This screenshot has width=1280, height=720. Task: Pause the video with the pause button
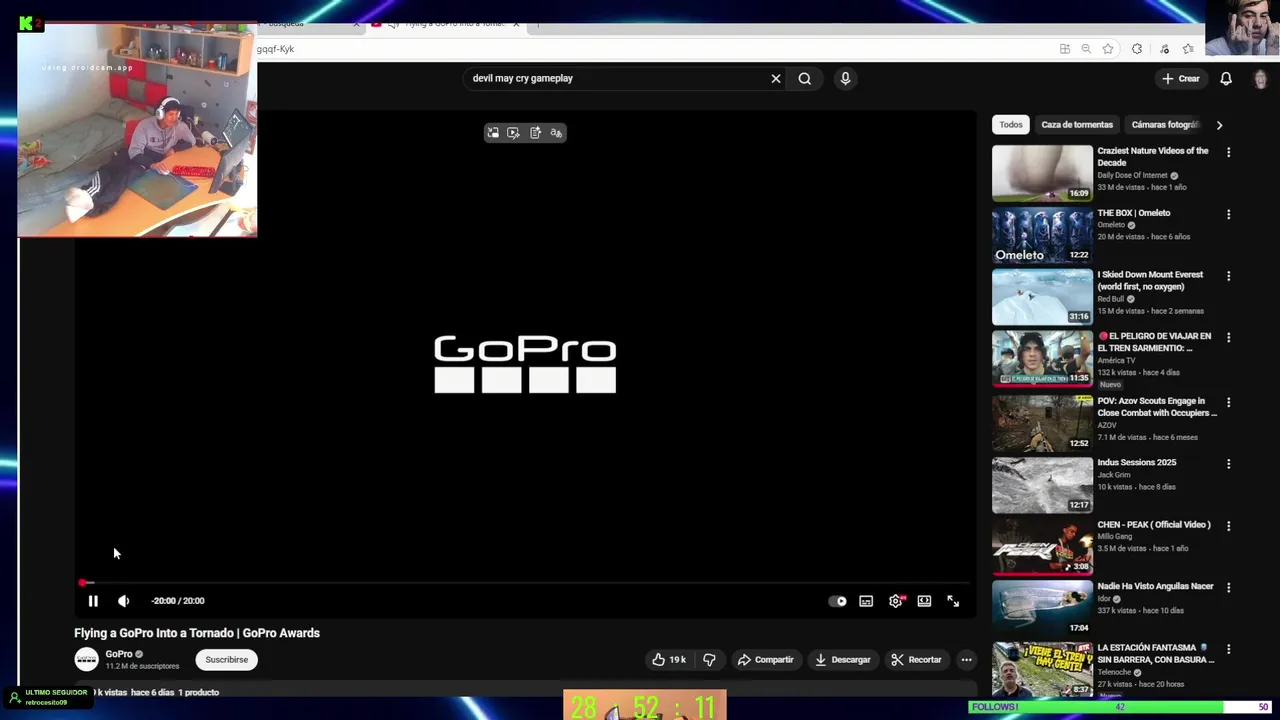point(93,601)
